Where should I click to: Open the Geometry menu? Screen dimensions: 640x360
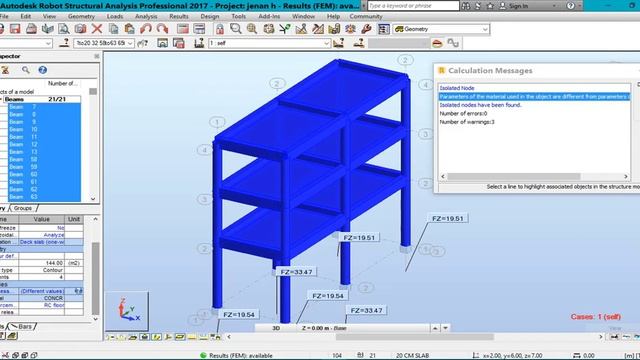pos(81,16)
